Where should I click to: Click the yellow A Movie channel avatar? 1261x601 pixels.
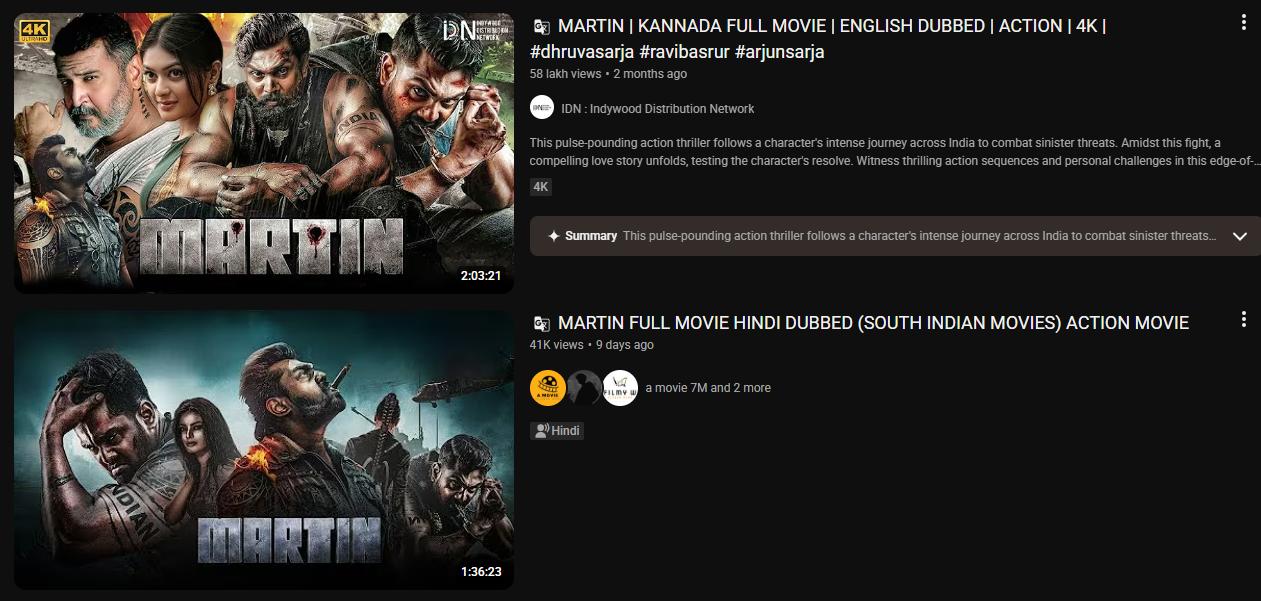547,388
